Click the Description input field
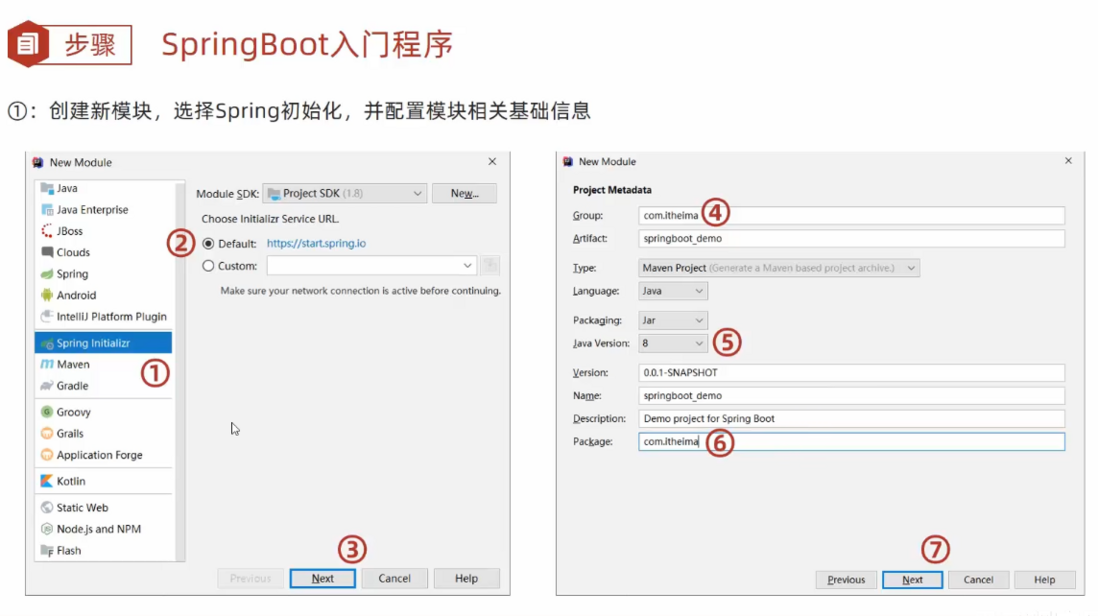This screenshot has height=616, width=1098. 852,419
